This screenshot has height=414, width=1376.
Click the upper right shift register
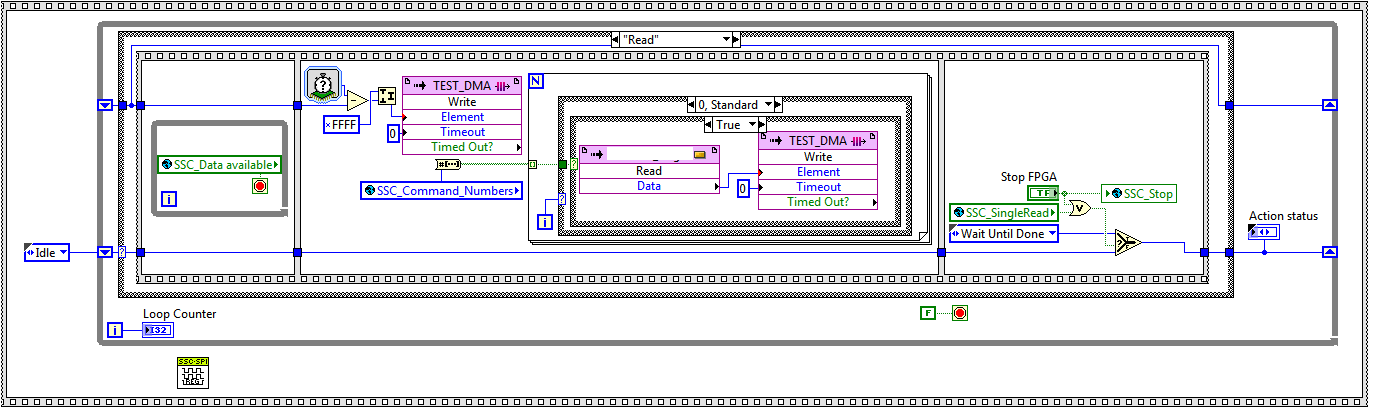coord(1329,105)
